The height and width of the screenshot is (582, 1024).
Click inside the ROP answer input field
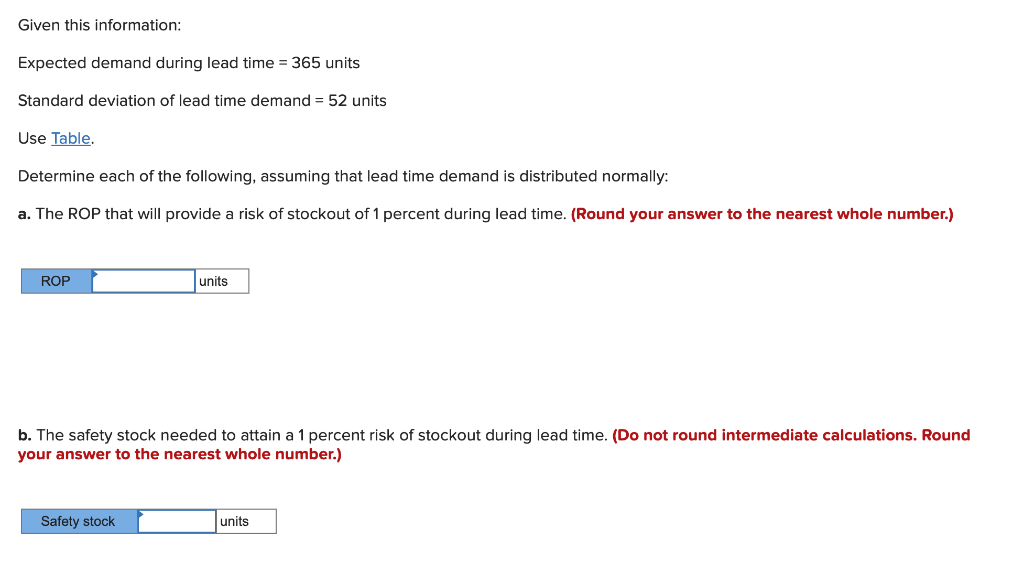pos(143,281)
